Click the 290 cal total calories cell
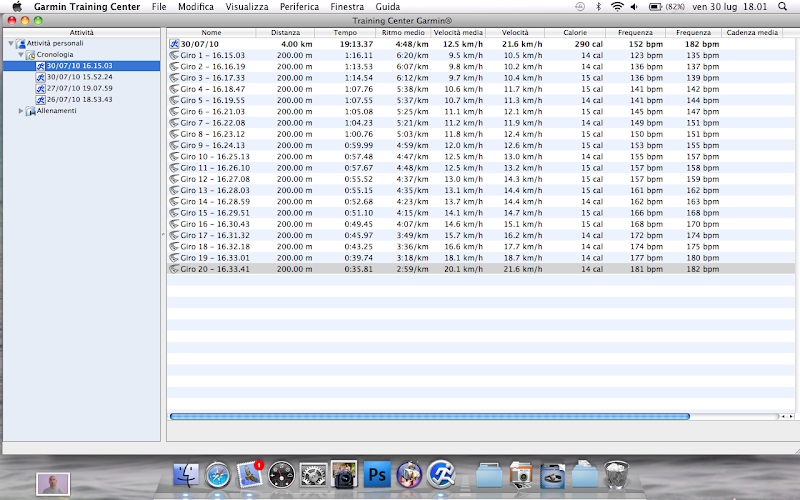The width and height of the screenshot is (800, 500). pyautogui.click(x=589, y=44)
